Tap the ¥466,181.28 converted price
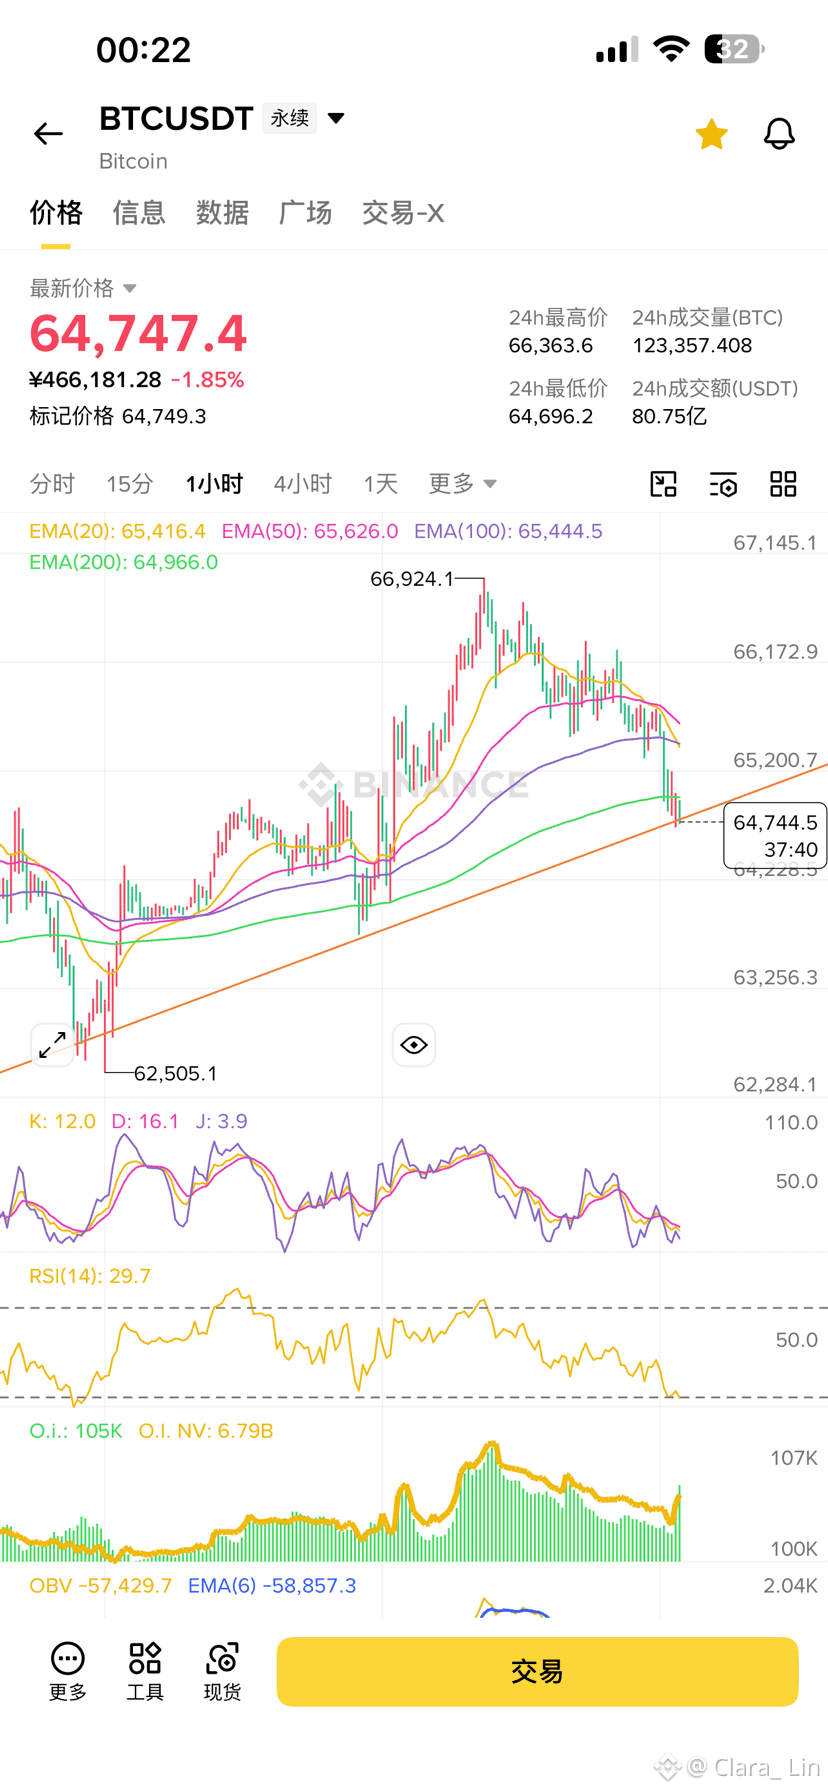The width and height of the screenshot is (828, 1792). click(95, 380)
